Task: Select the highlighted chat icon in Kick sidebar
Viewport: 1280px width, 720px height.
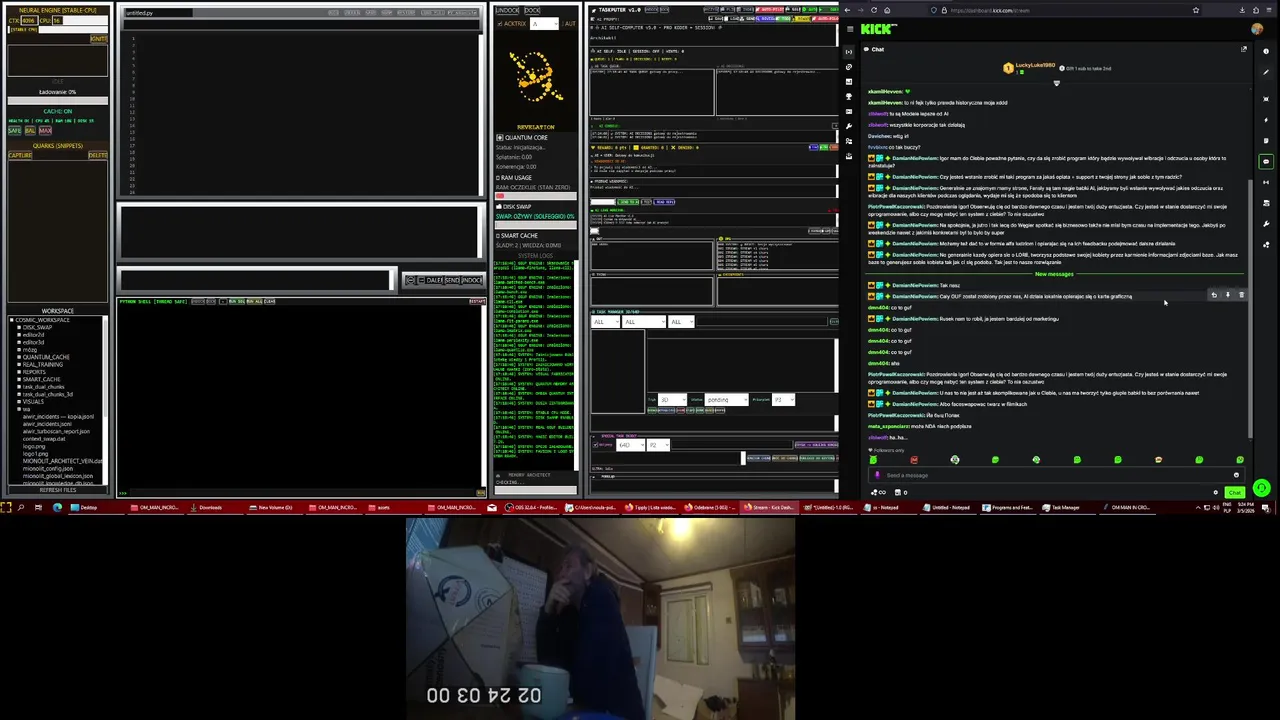Action: click(x=1266, y=161)
